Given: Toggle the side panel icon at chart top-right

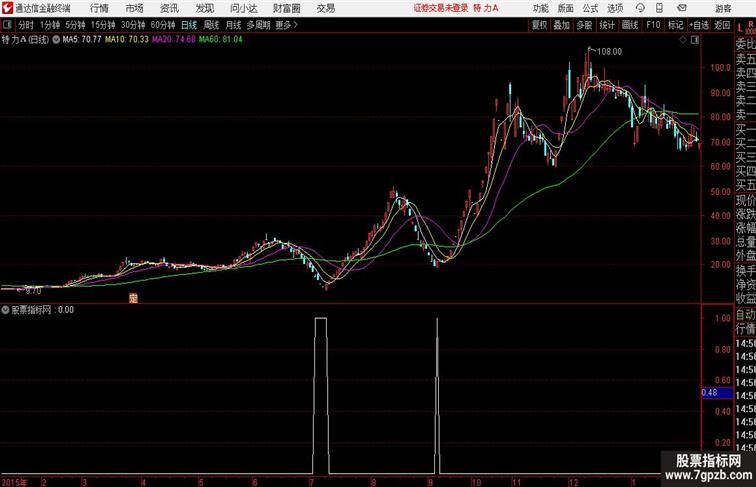Looking at the screenshot, I should click(695, 40).
